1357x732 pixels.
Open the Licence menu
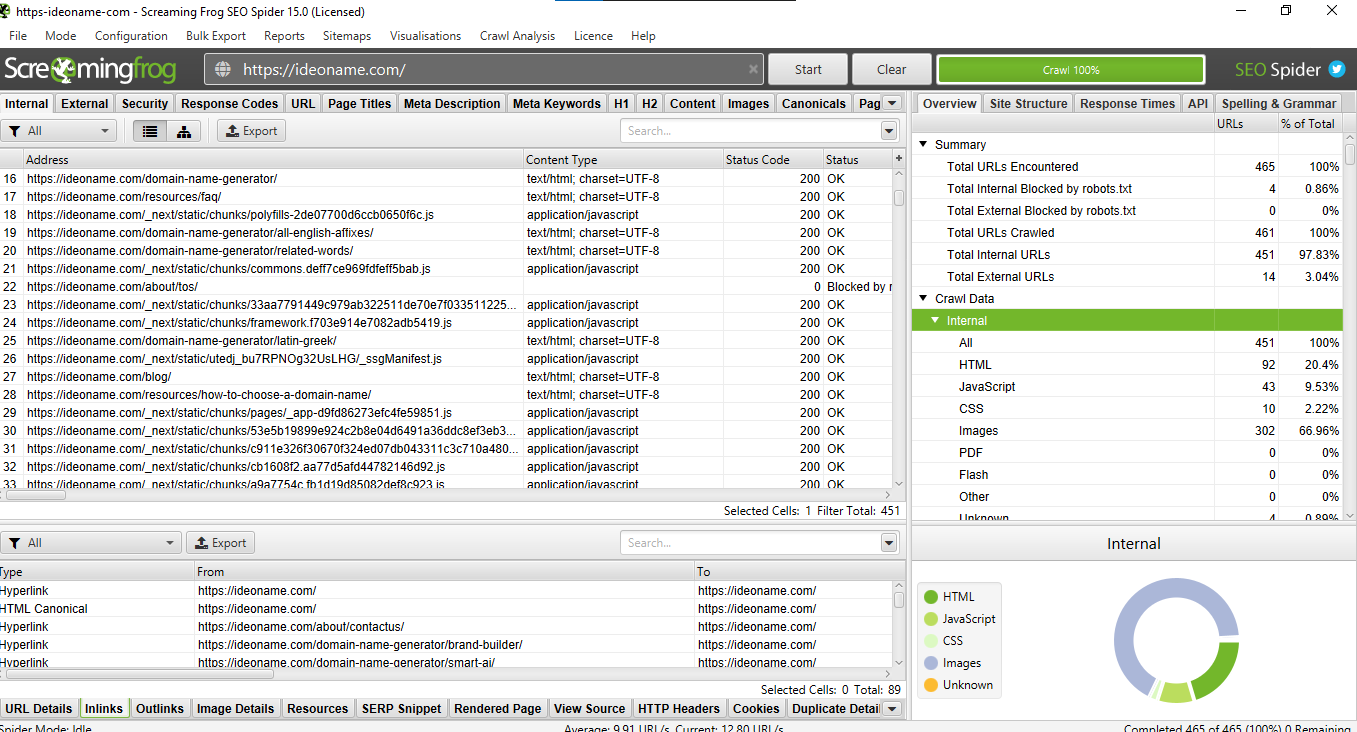(593, 36)
